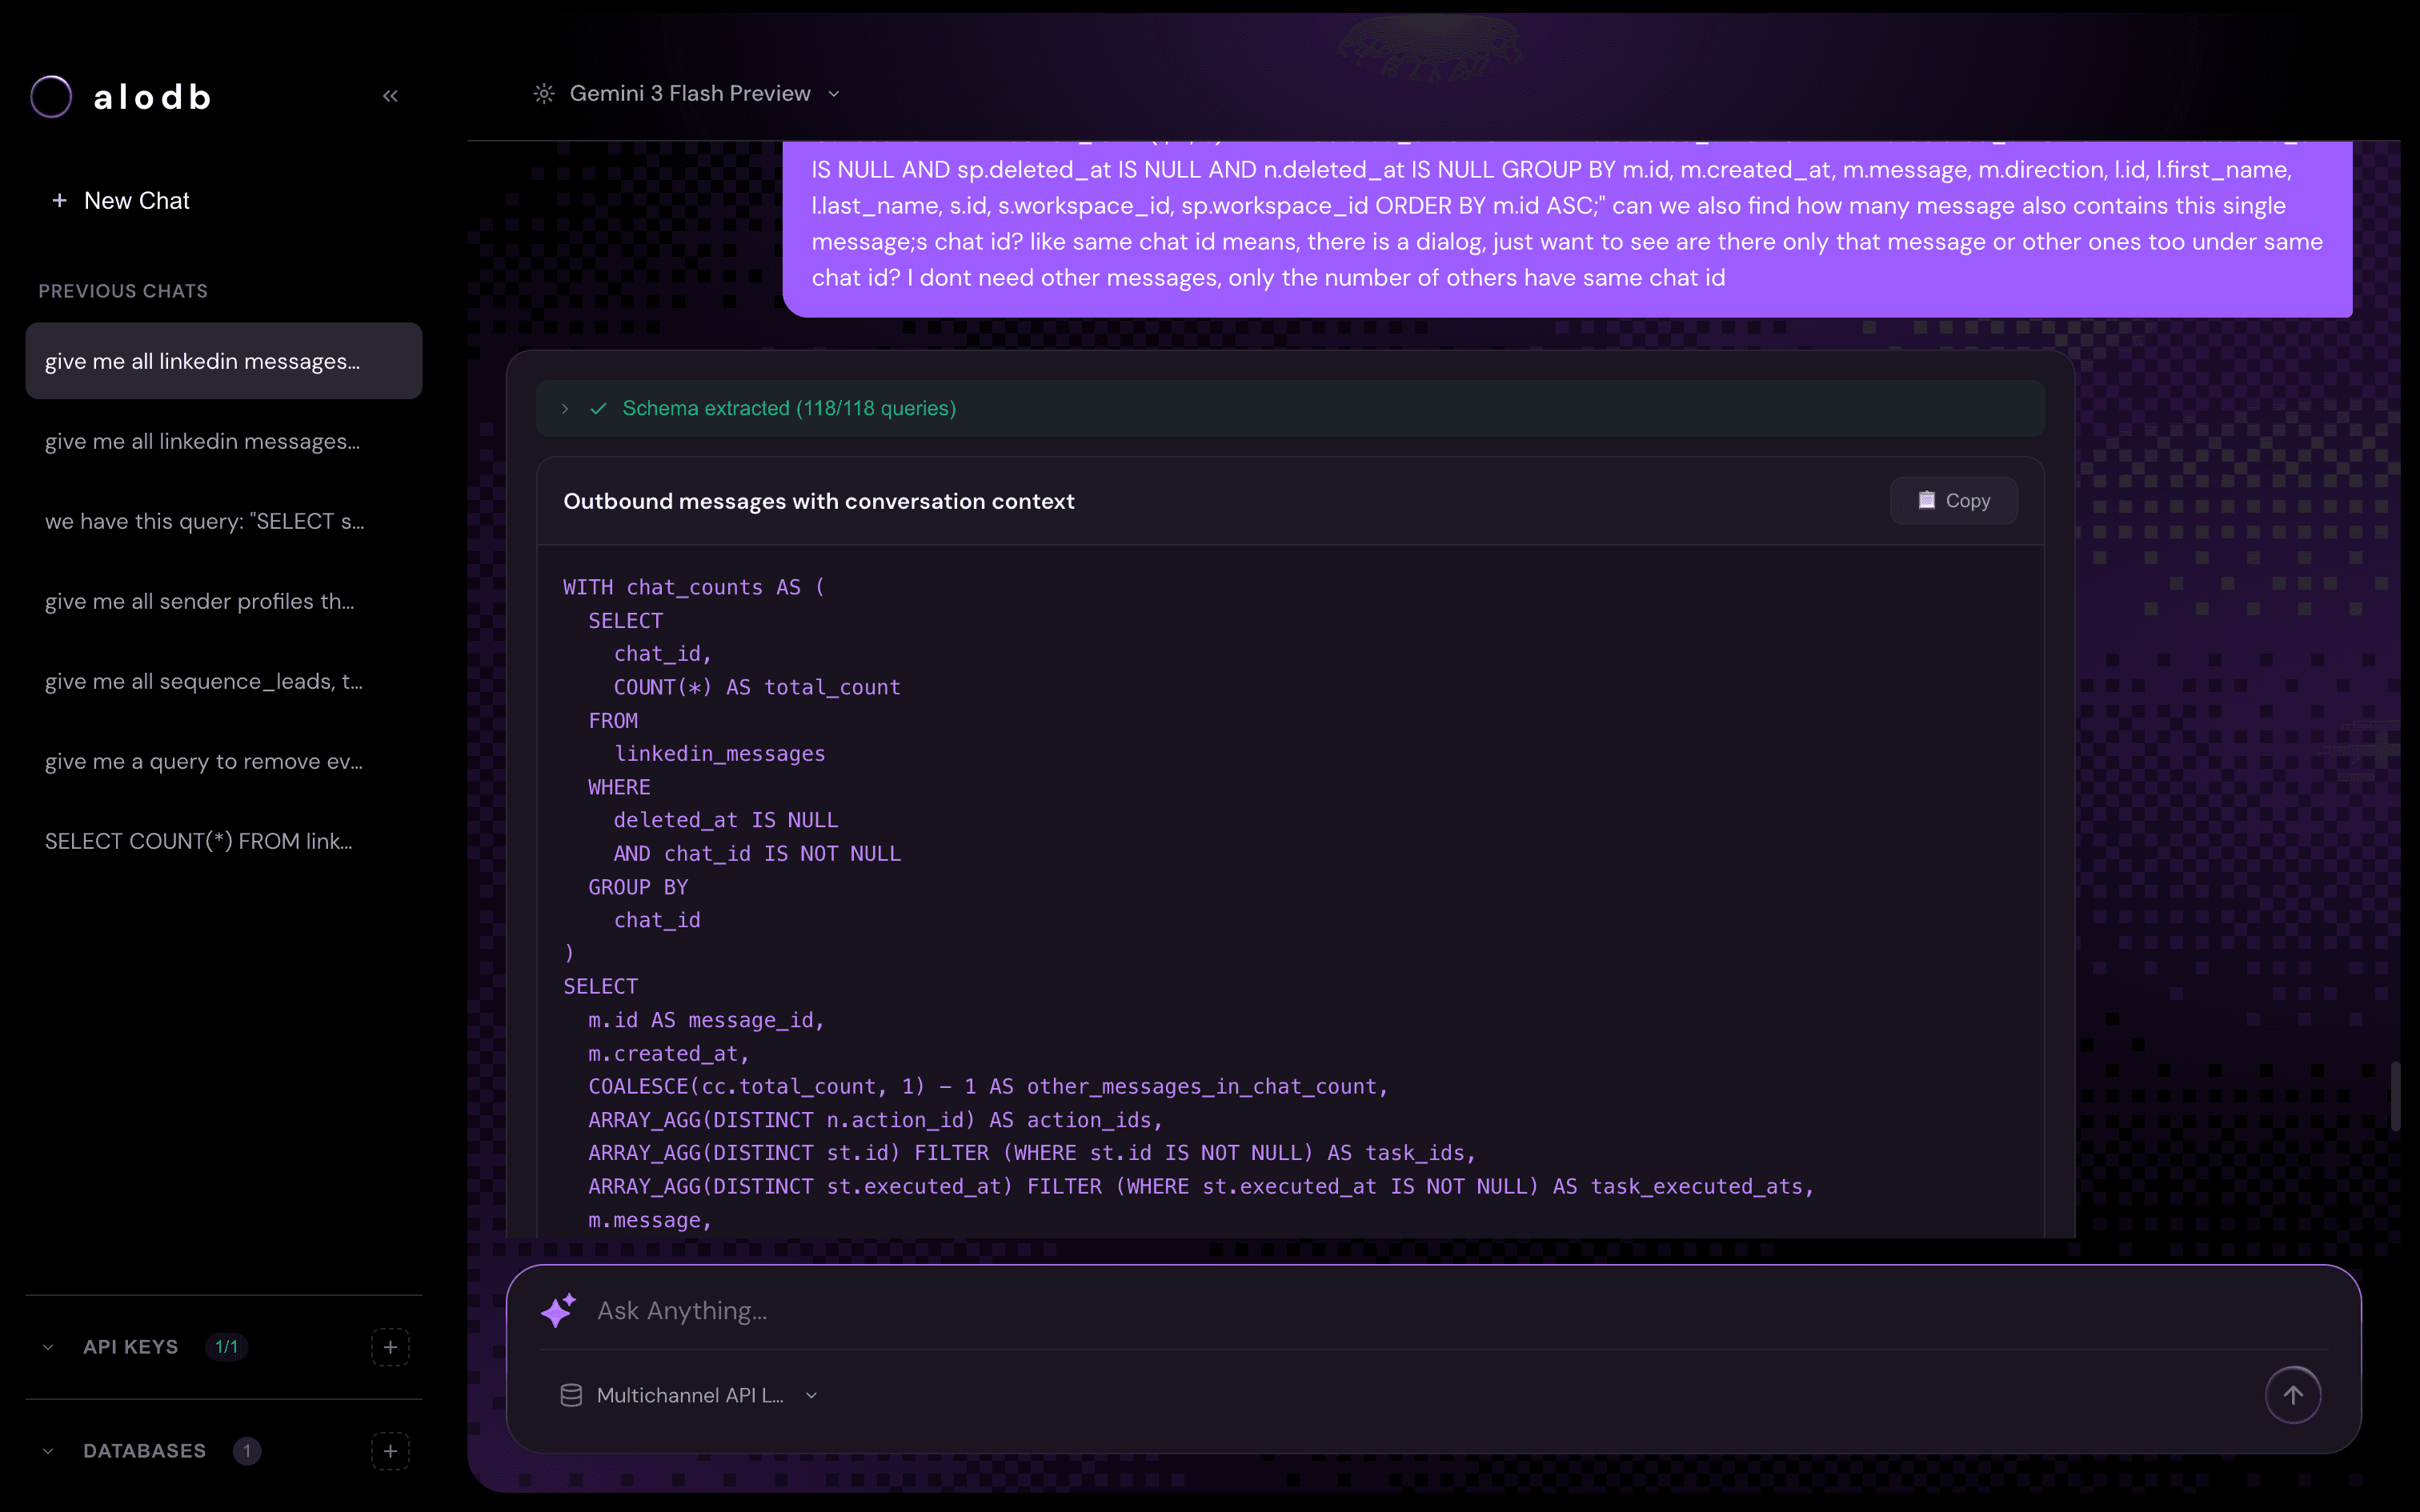Viewport: 2420px width, 1512px height.
Task: Collapse the DATABASES section
Action: click(x=48, y=1450)
